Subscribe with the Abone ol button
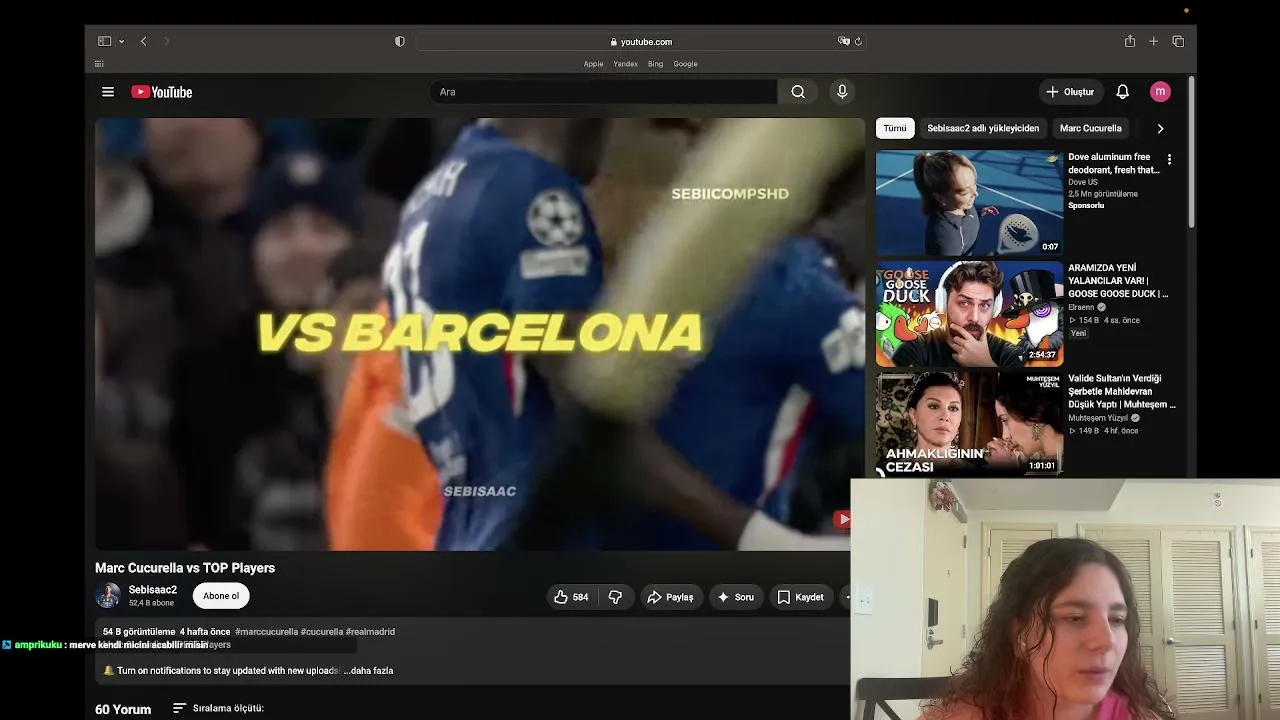This screenshot has height=720, width=1280. (221, 596)
